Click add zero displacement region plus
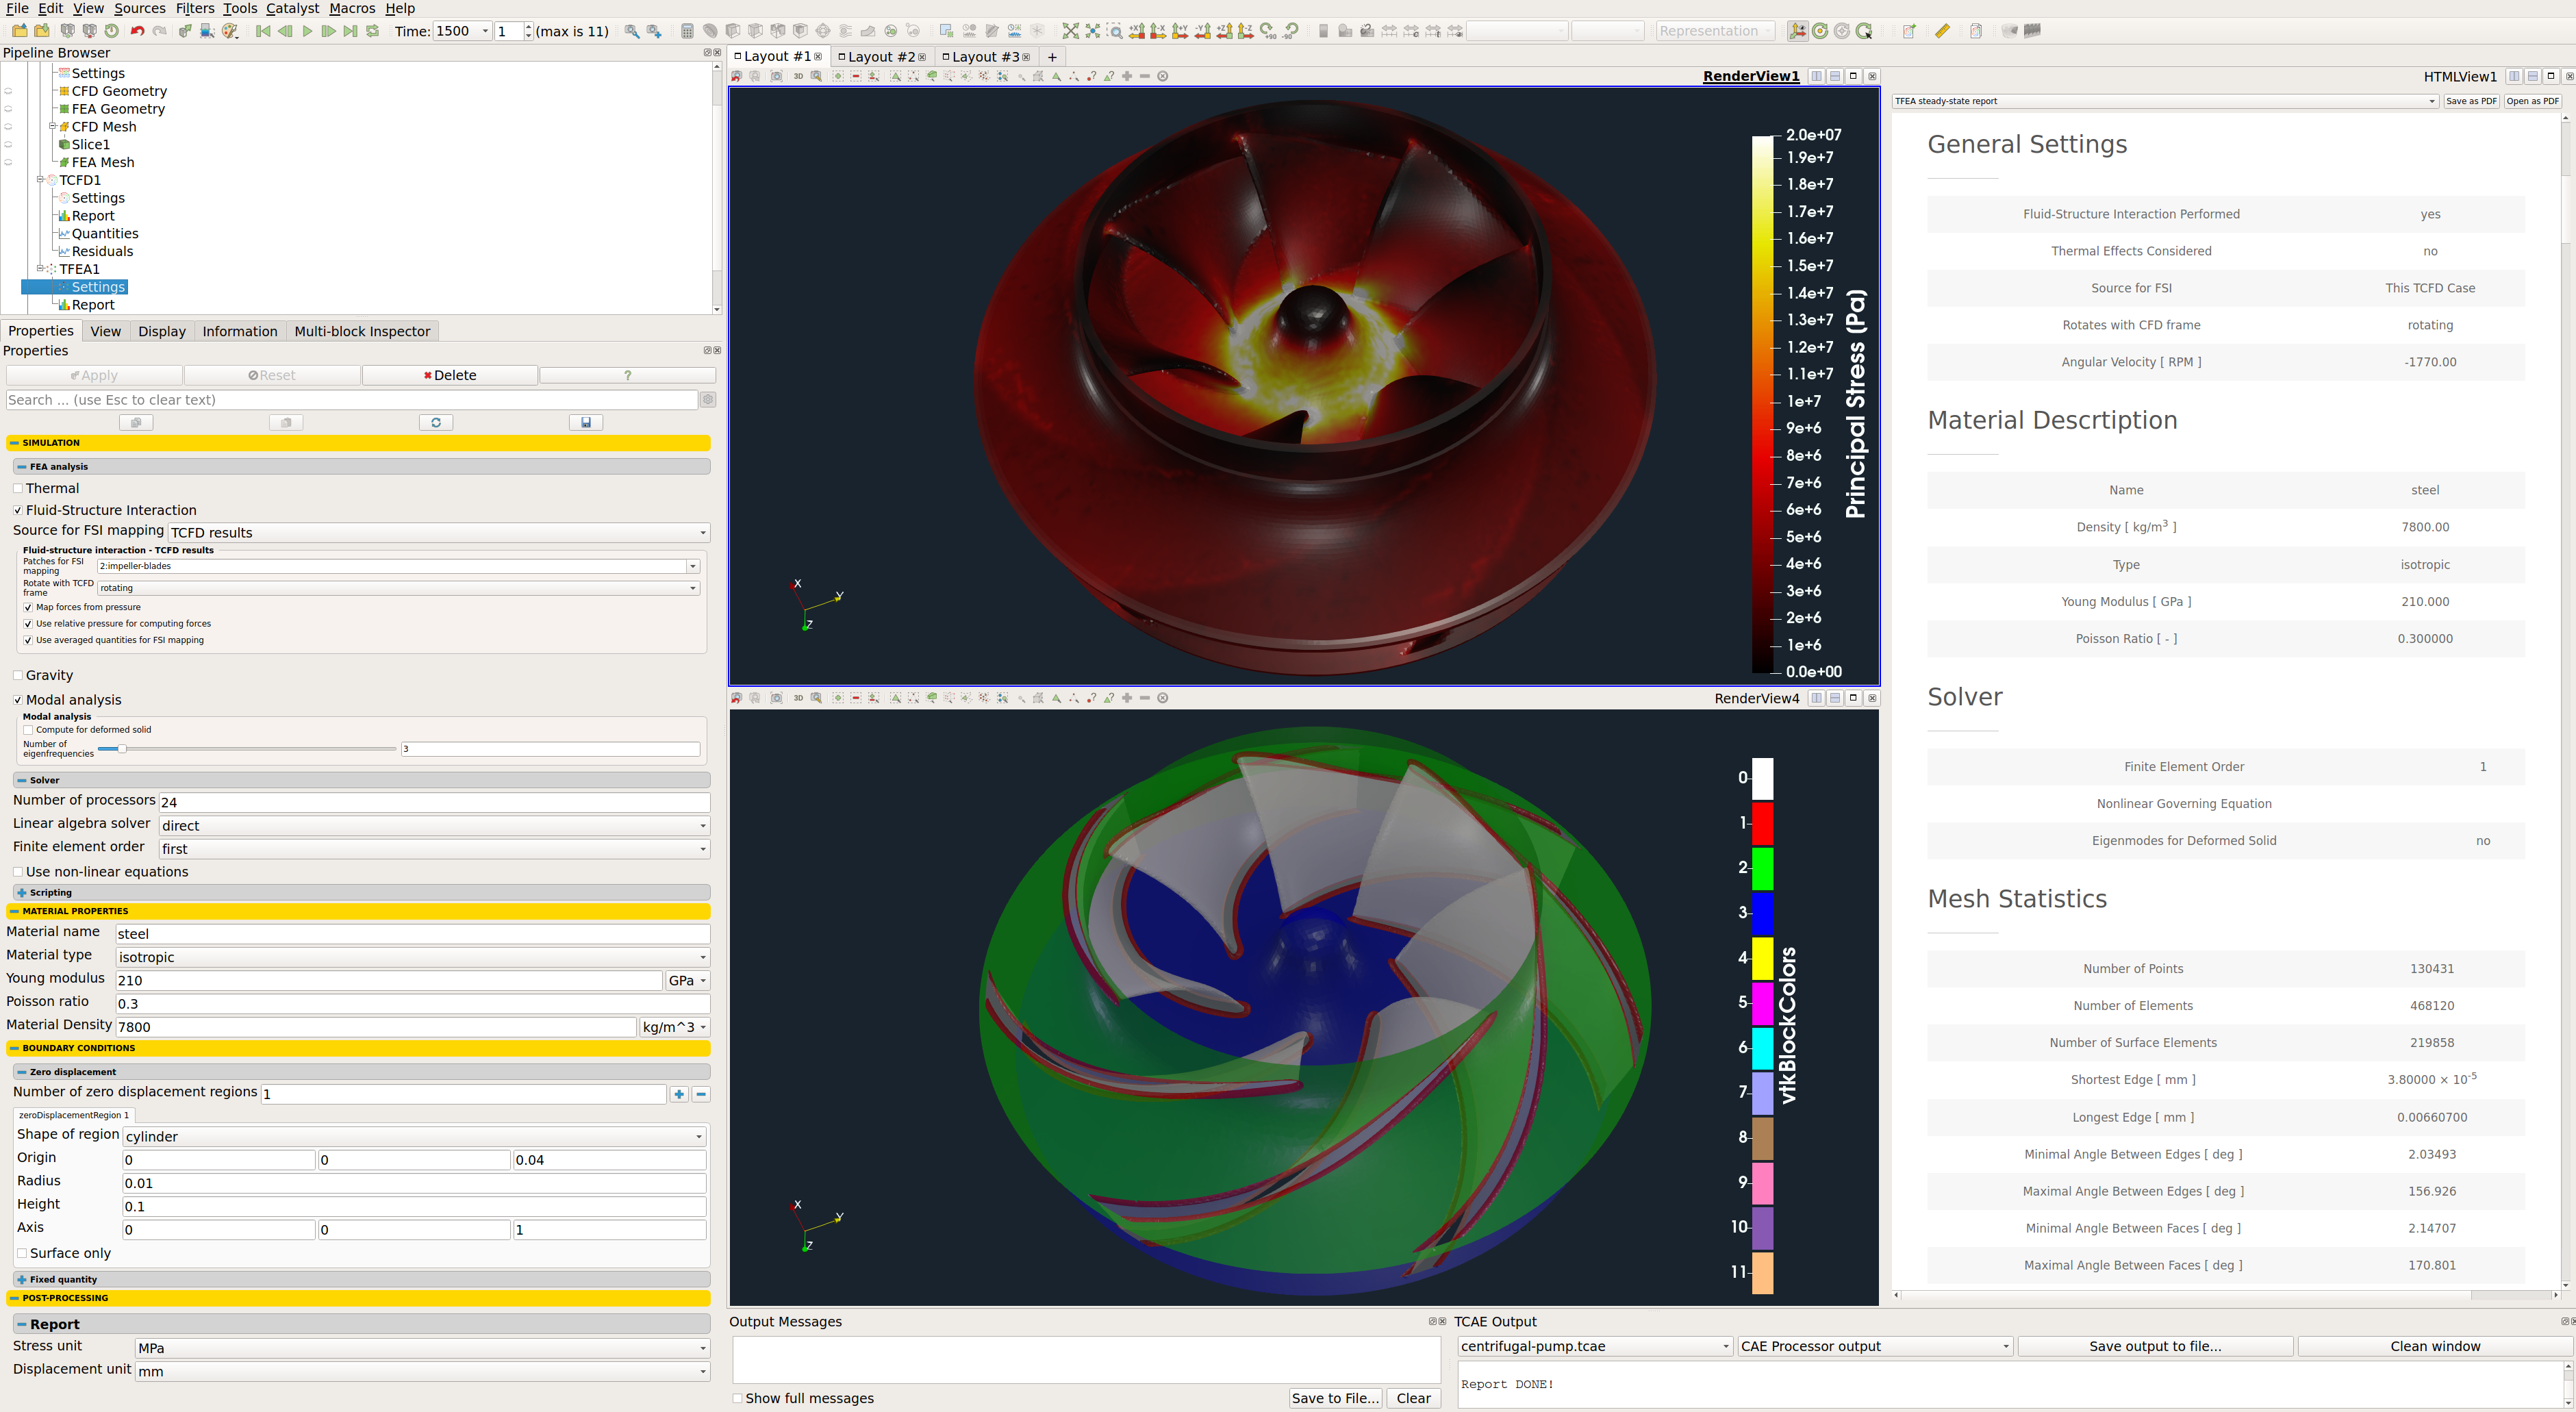2576x1412 pixels. pyautogui.click(x=679, y=1094)
